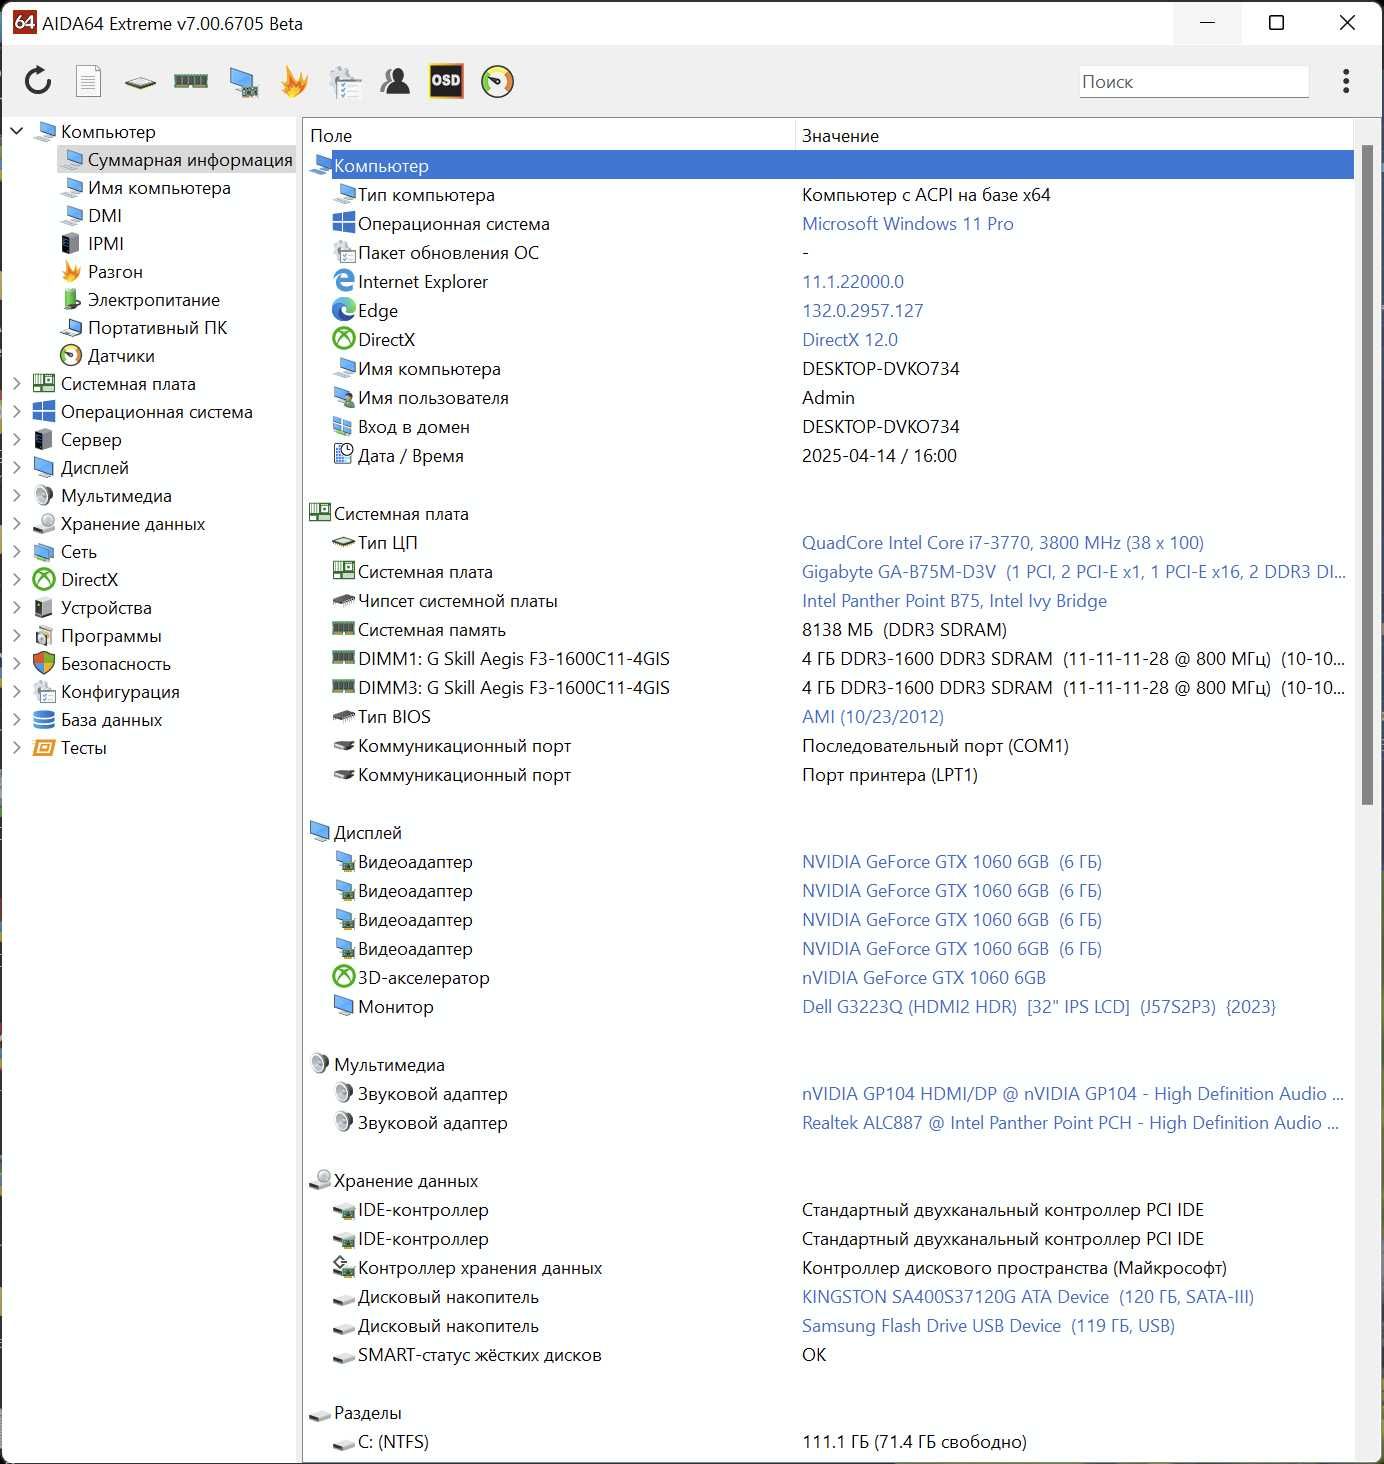The height and width of the screenshot is (1464, 1384).
Task: Select SMART-статус жёстких дисков row
Action: click(x=830, y=1354)
